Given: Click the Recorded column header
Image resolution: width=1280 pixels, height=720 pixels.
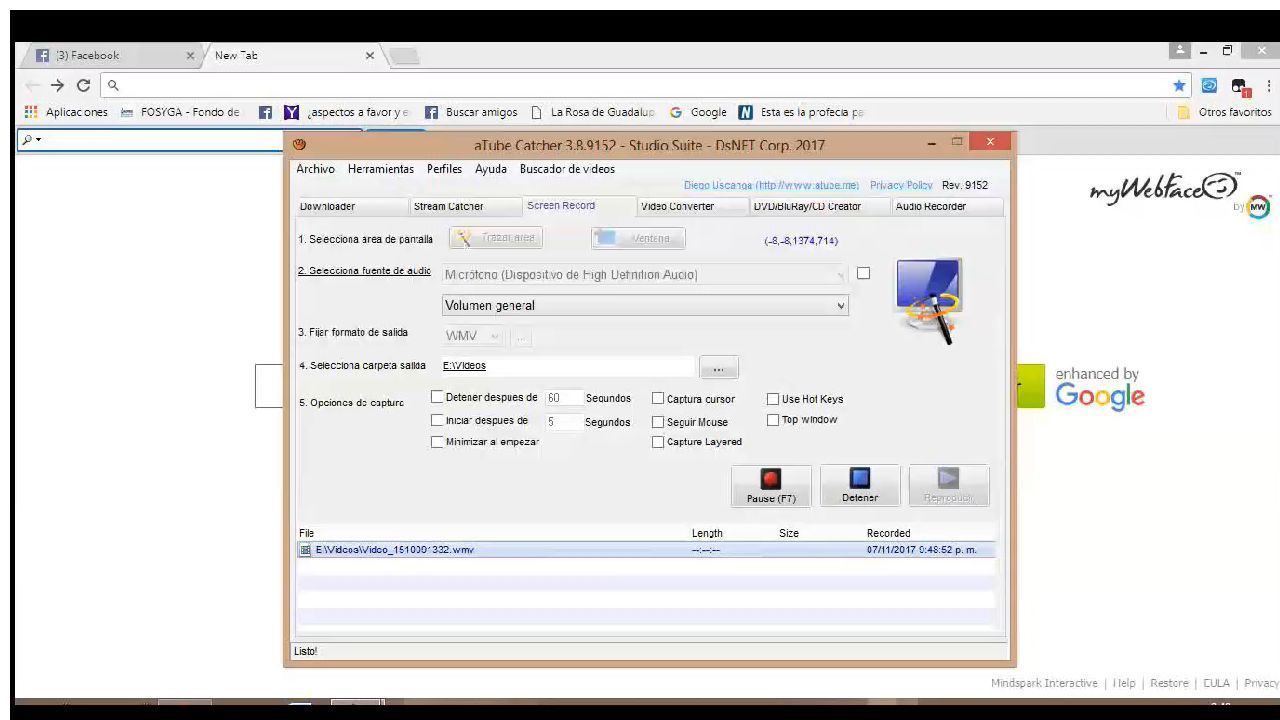Looking at the screenshot, I should pos(888,533).
